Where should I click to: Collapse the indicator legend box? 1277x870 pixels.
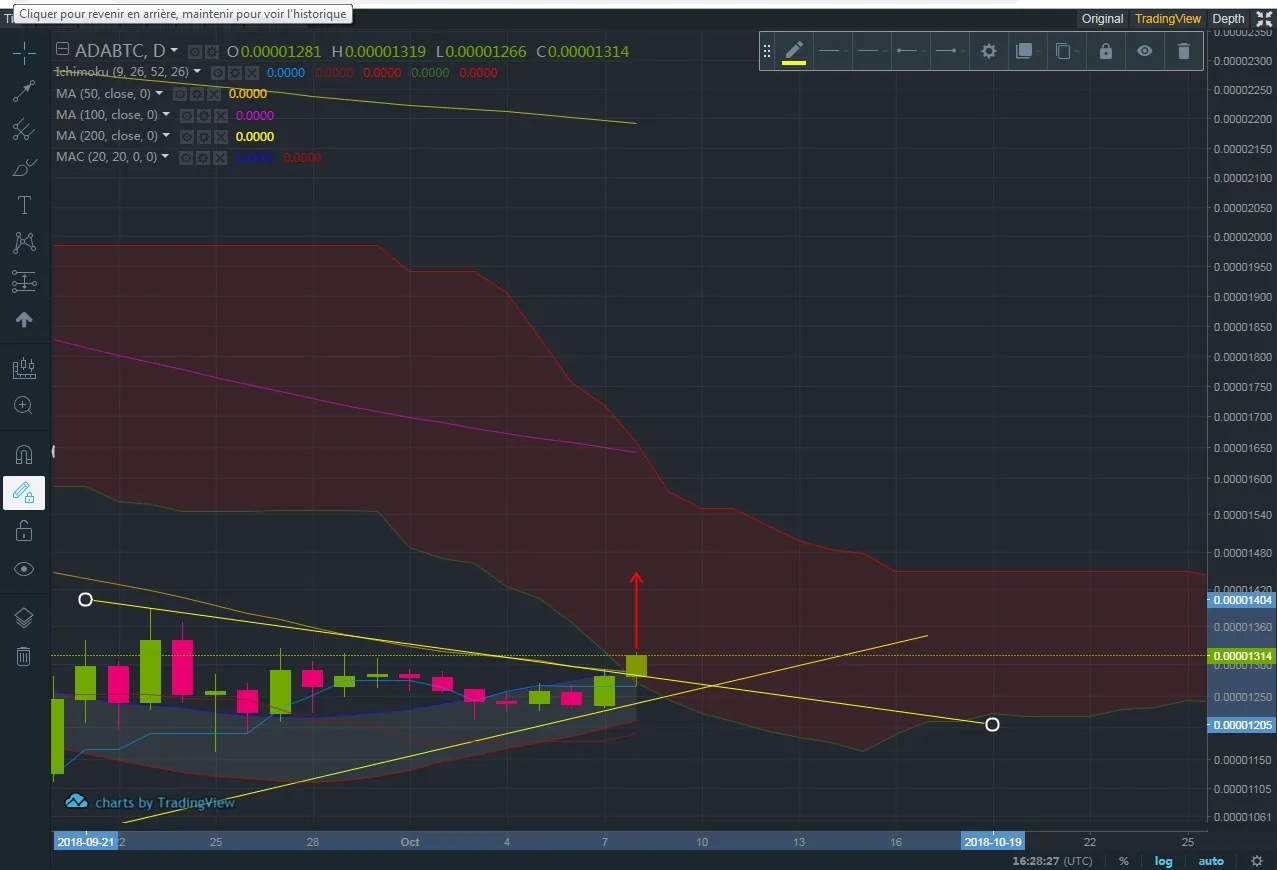pyautogui.click(x=64, y=50)
